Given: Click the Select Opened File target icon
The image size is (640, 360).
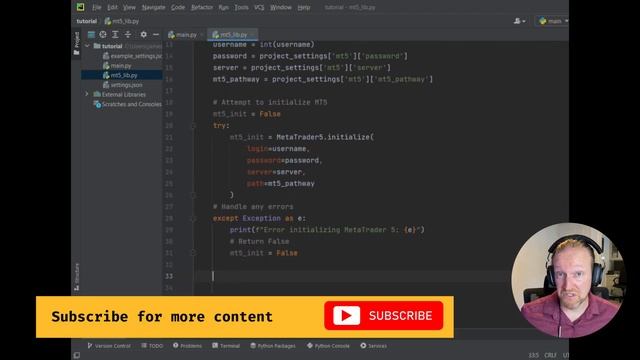Looking at the screenshot, I should (103, 35).
